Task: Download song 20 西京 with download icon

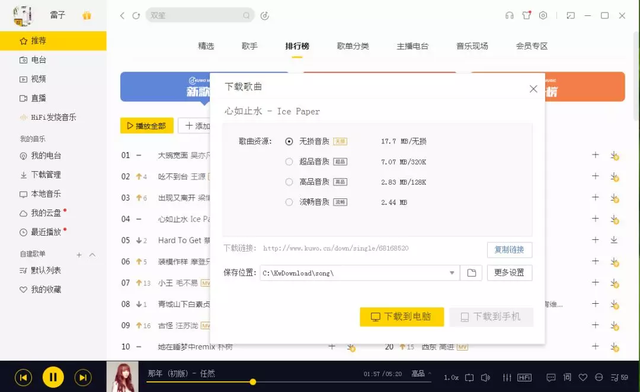Action: click(x=614, y=347)
